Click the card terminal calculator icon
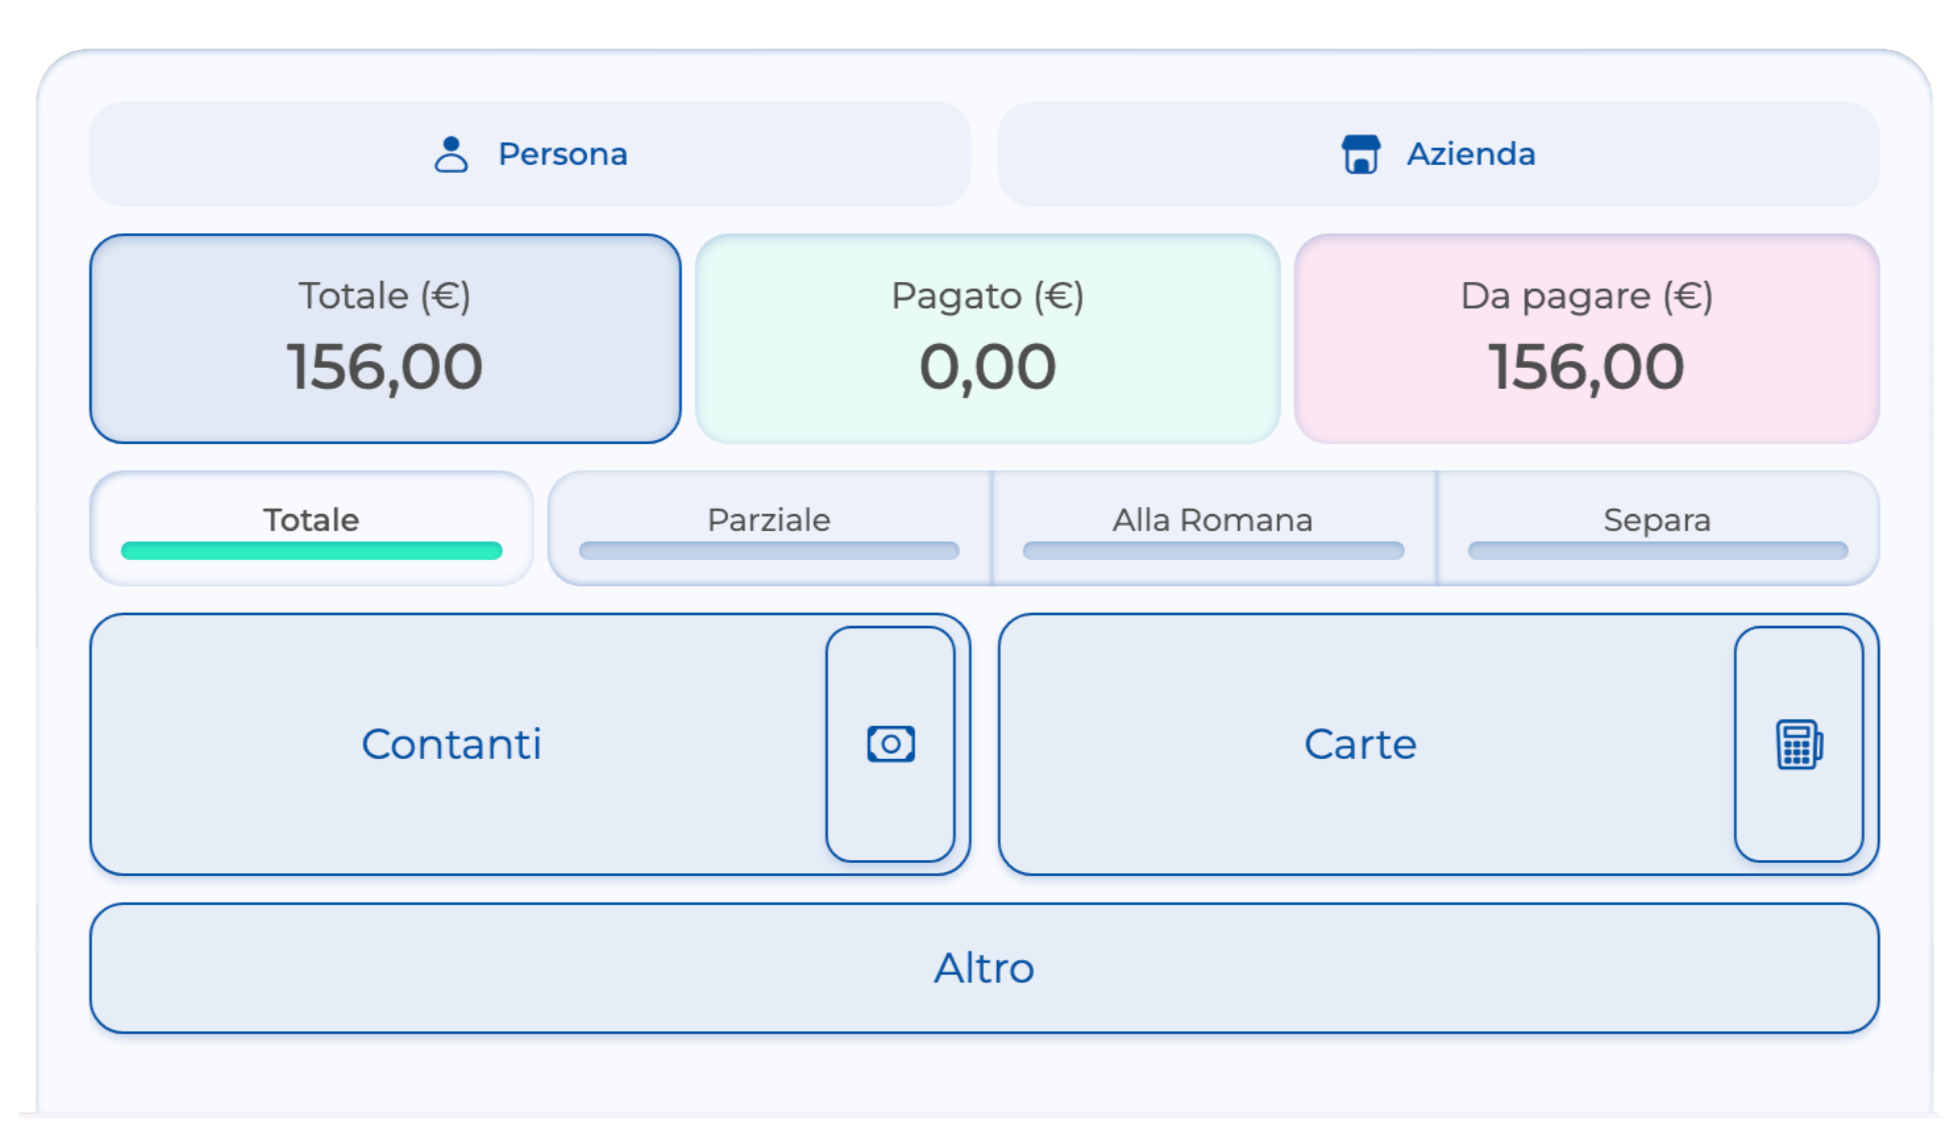This screenshot has height=1134, width=1952. click(x=1798, y=744)
